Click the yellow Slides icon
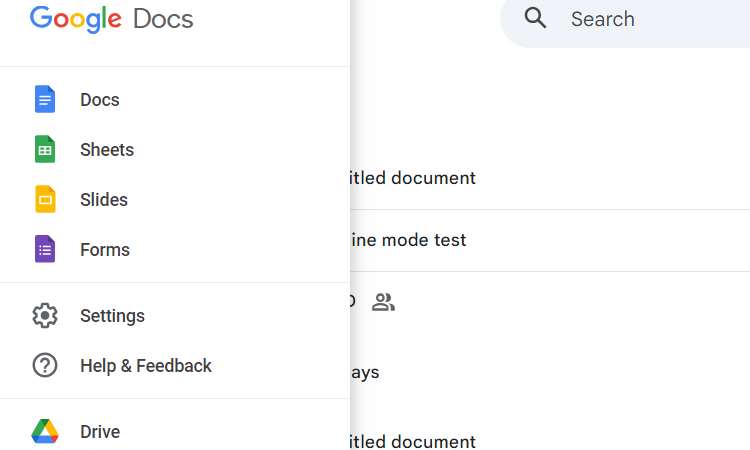The image size is (750, 450). 45,200
